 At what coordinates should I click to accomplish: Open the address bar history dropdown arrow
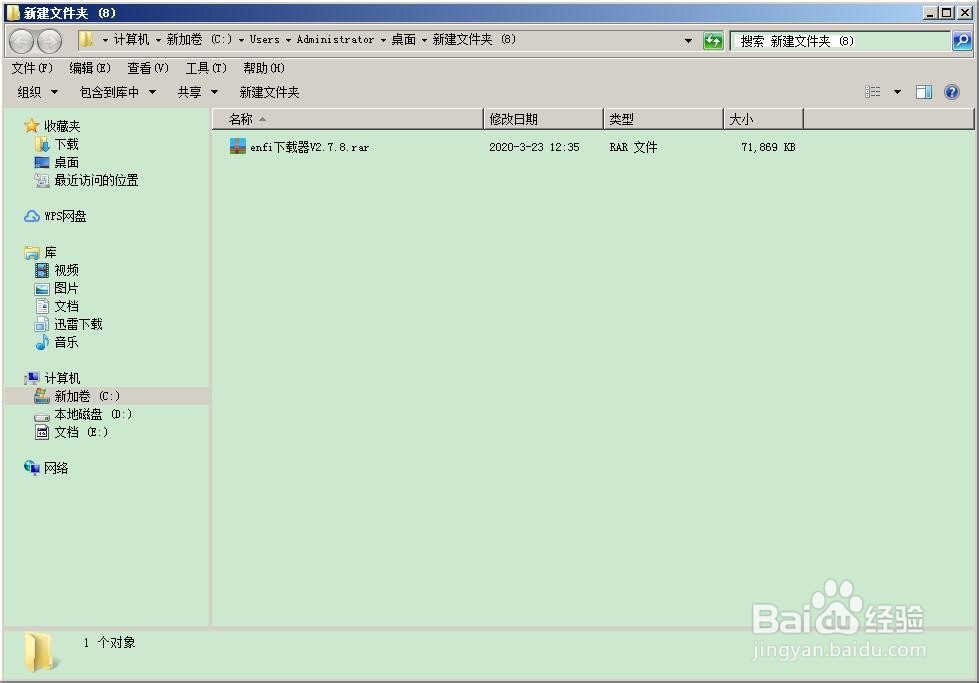[x=688, y=41]
